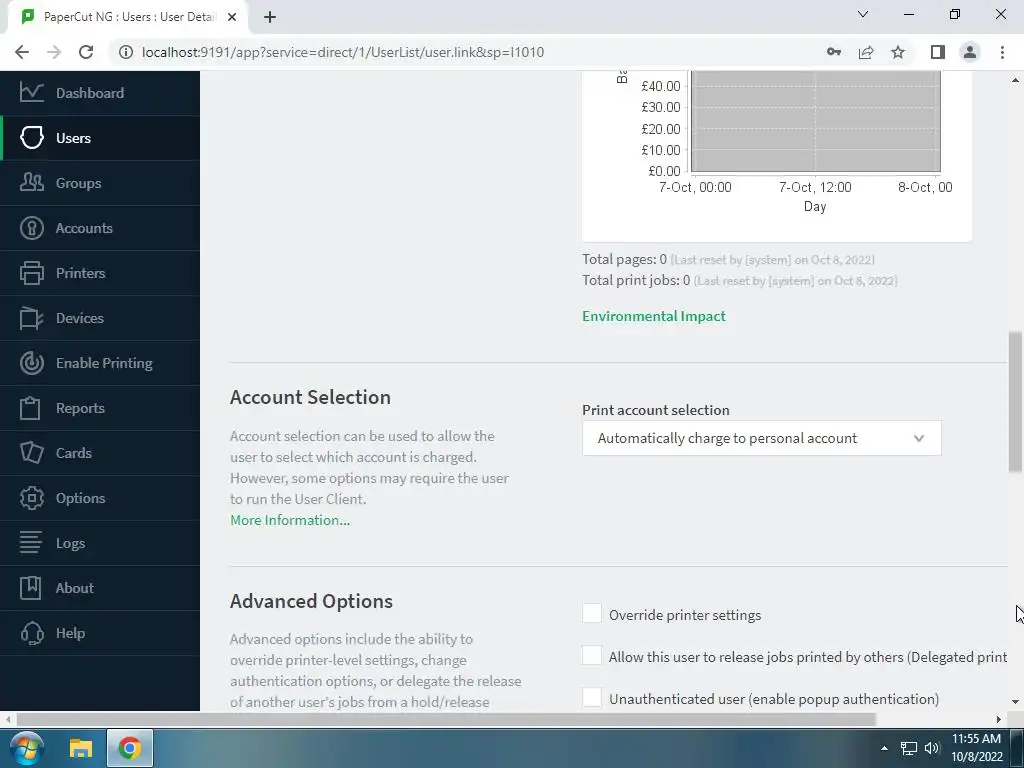Click the Help menu label
The image size is (1024, 768).
pos(71,633)
